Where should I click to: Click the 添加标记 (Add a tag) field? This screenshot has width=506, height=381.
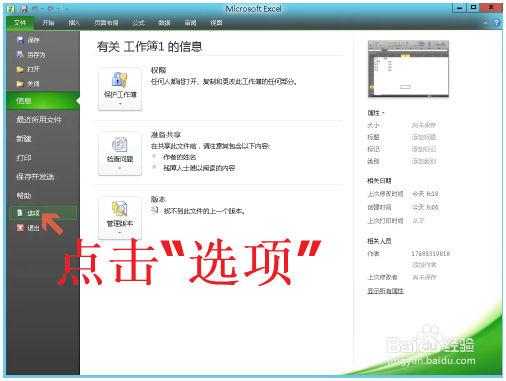(424, 149)
